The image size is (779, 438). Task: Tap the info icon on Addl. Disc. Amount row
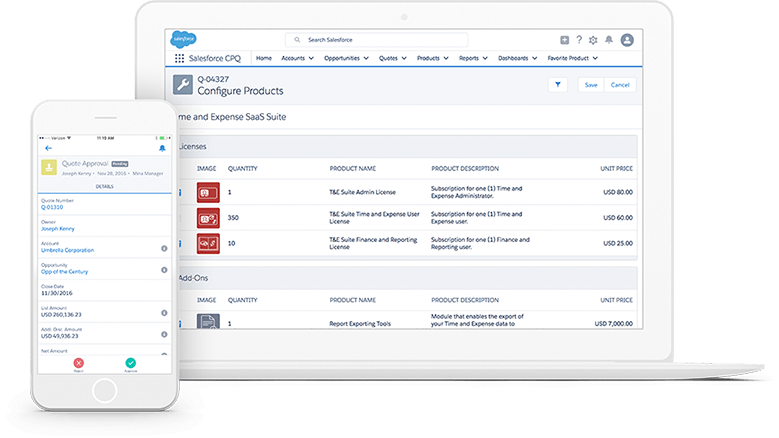click(164, 335)
